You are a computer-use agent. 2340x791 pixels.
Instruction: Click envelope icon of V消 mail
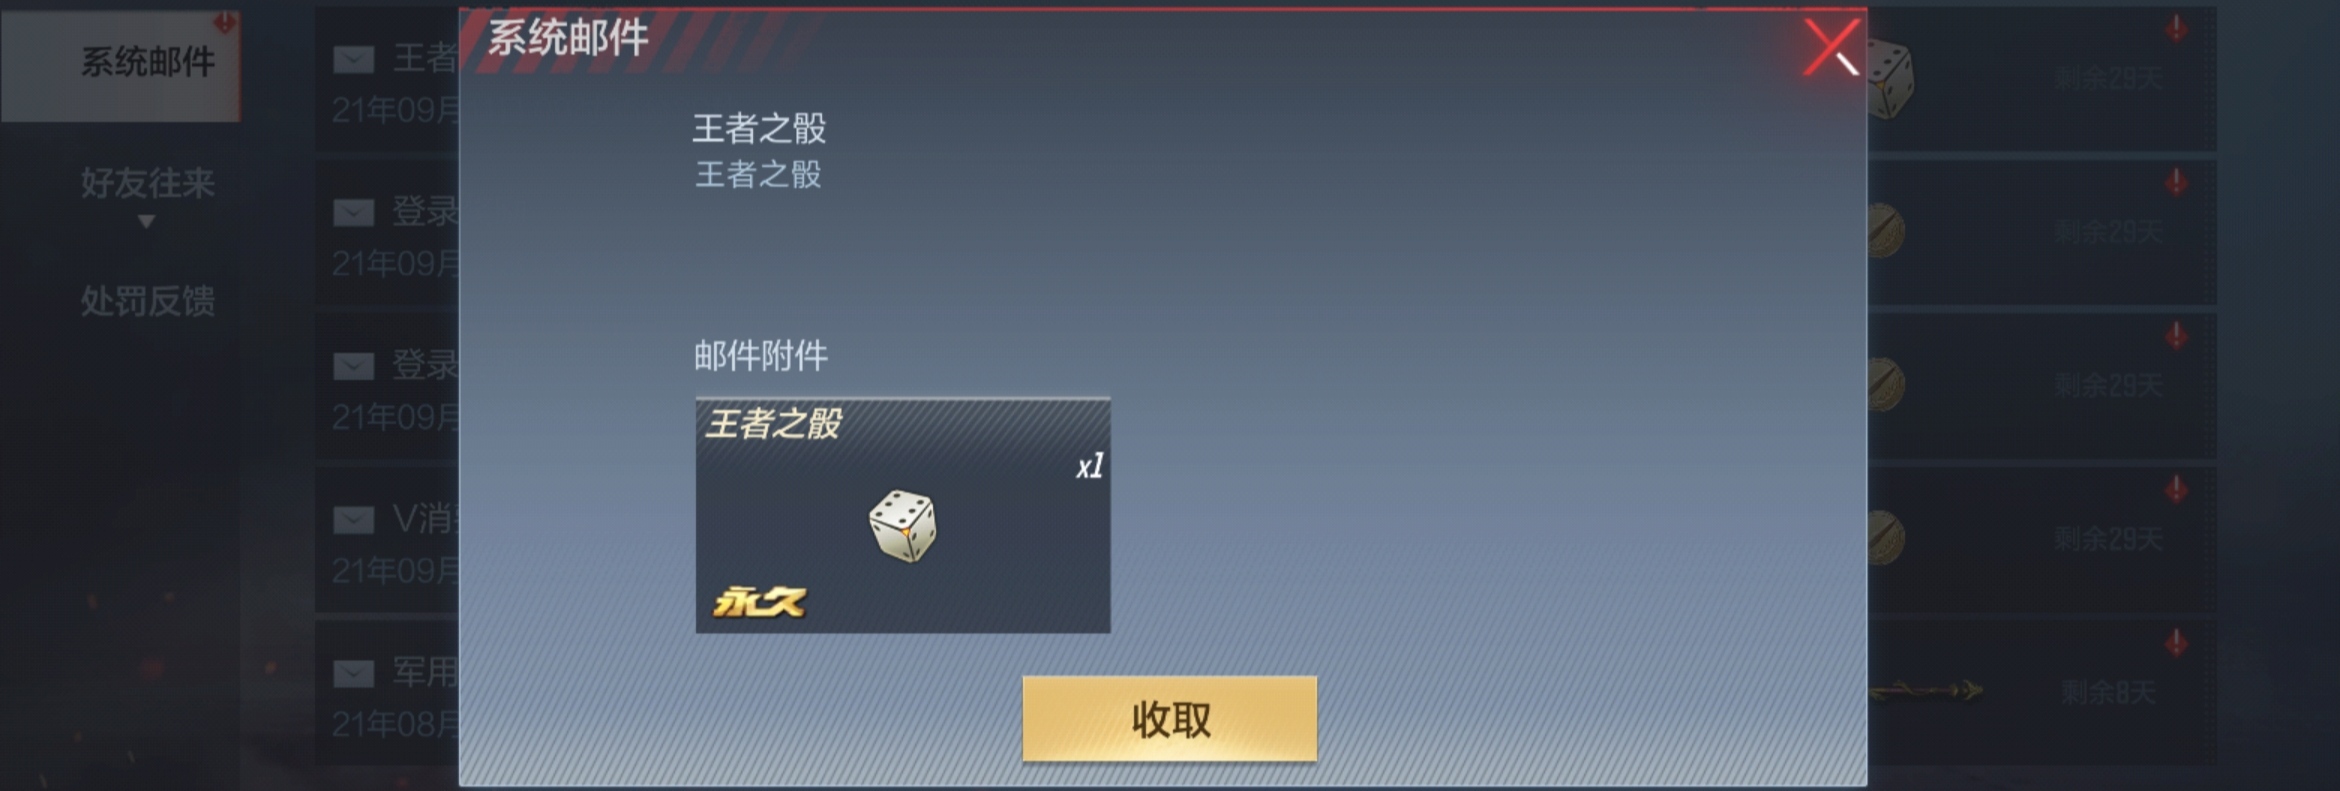(353, 520)
